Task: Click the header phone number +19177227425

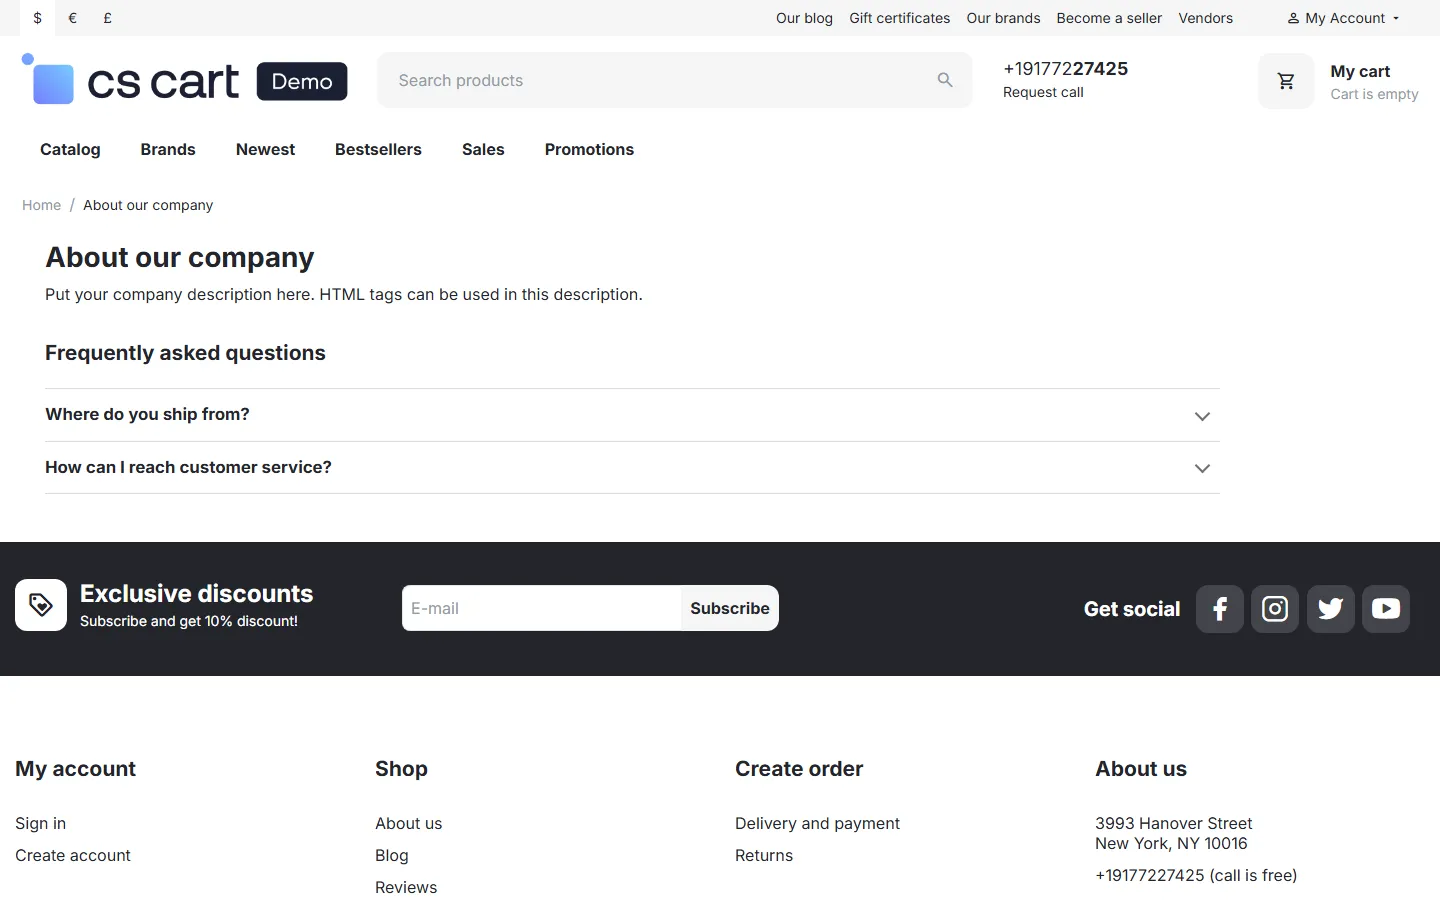Action: pos(1065,69)
